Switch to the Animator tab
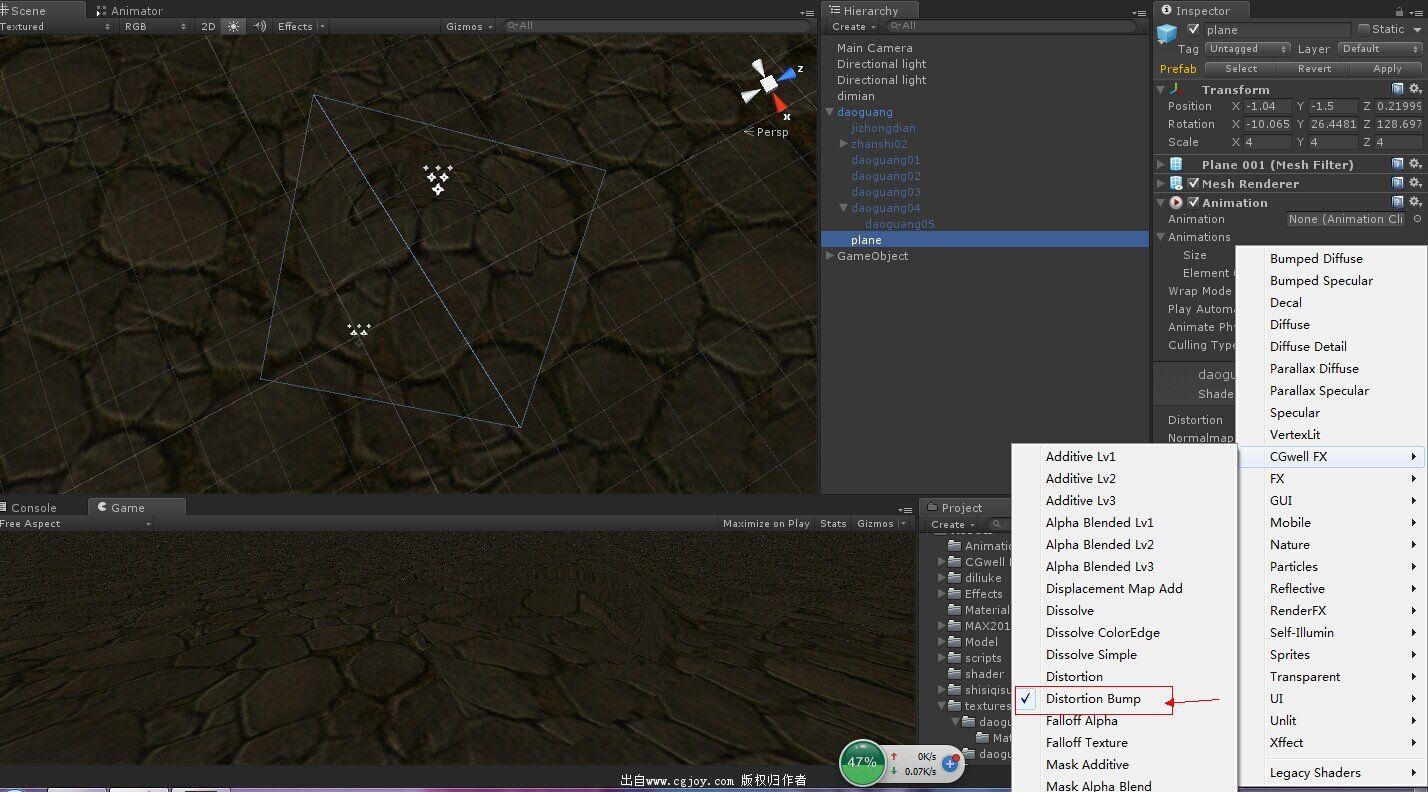Viewport: 1428px width, 792px height. click(129, 11)
